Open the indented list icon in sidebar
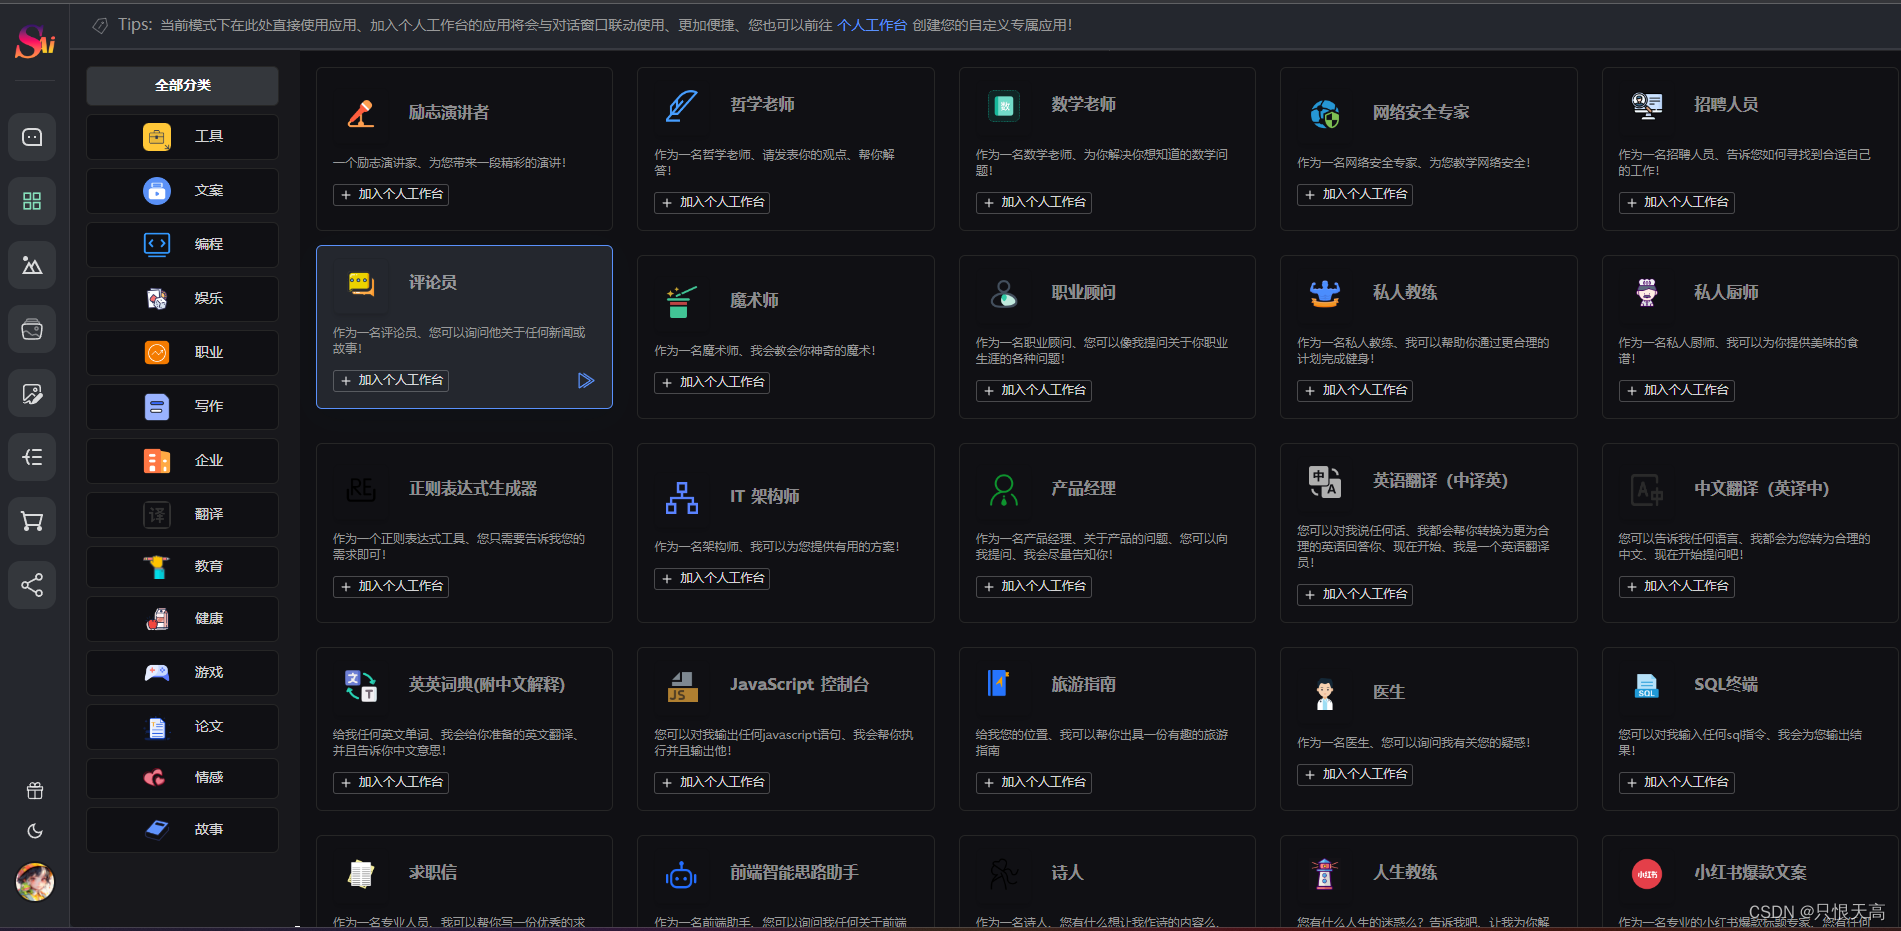1901x931 pixels. coord(32,457)
